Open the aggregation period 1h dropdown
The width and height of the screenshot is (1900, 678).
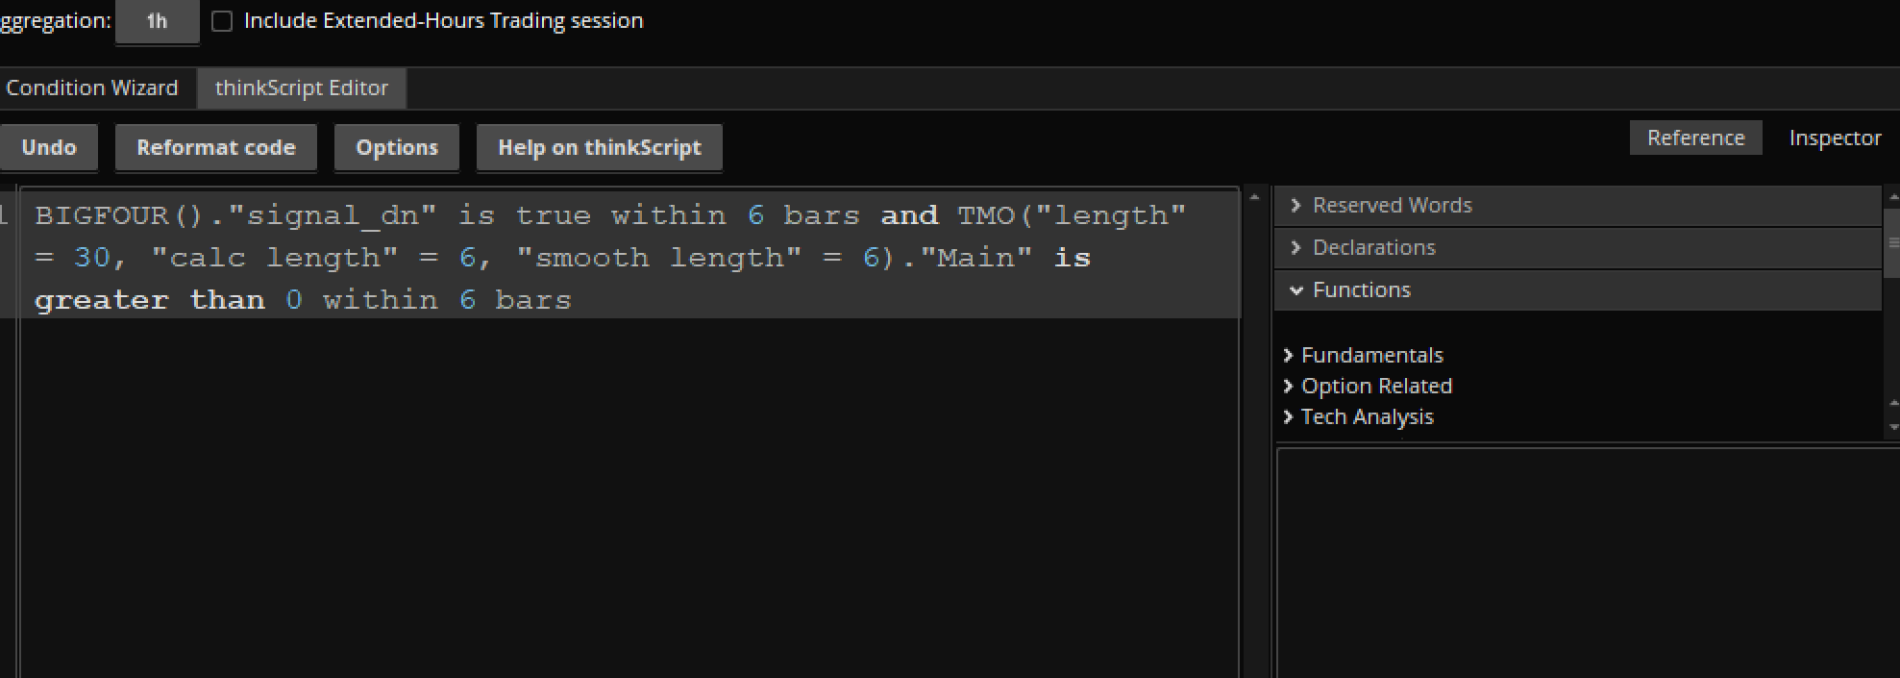pos(157,21)
